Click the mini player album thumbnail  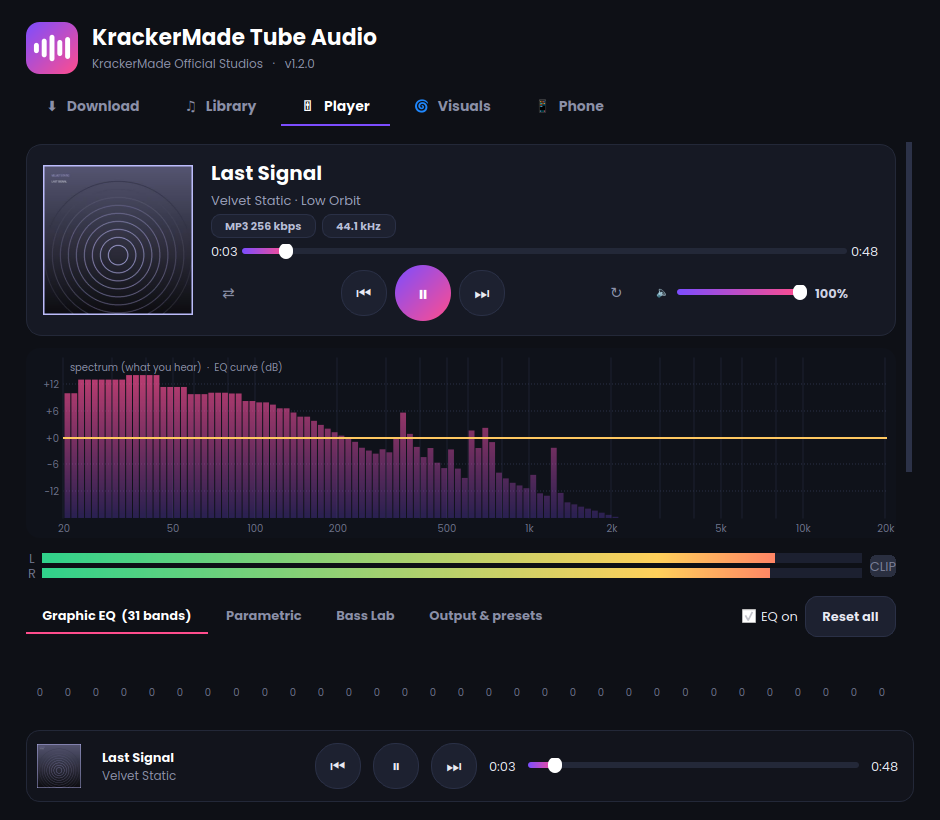(59, 766)
